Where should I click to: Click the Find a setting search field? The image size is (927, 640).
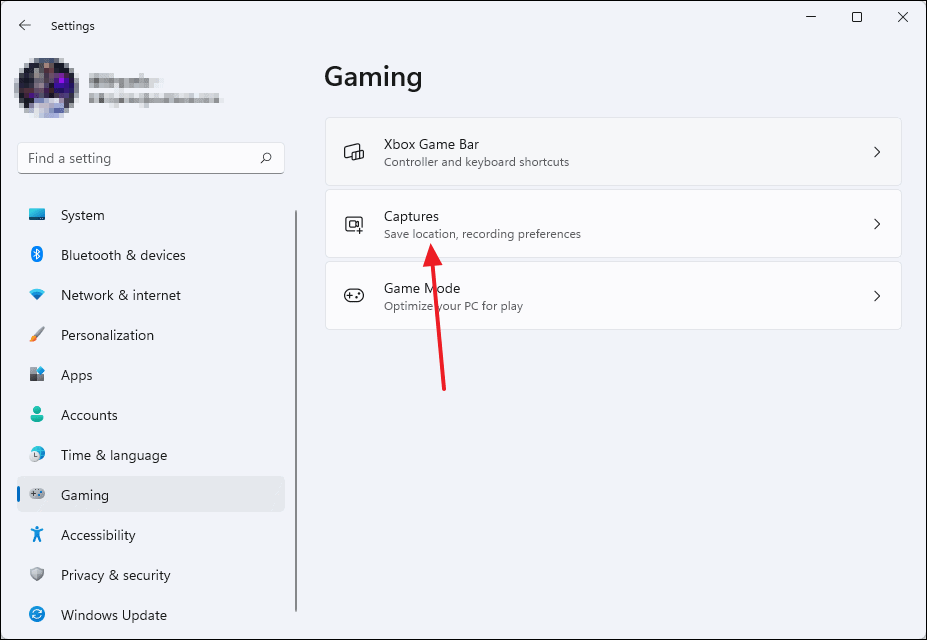pos(150,158)
